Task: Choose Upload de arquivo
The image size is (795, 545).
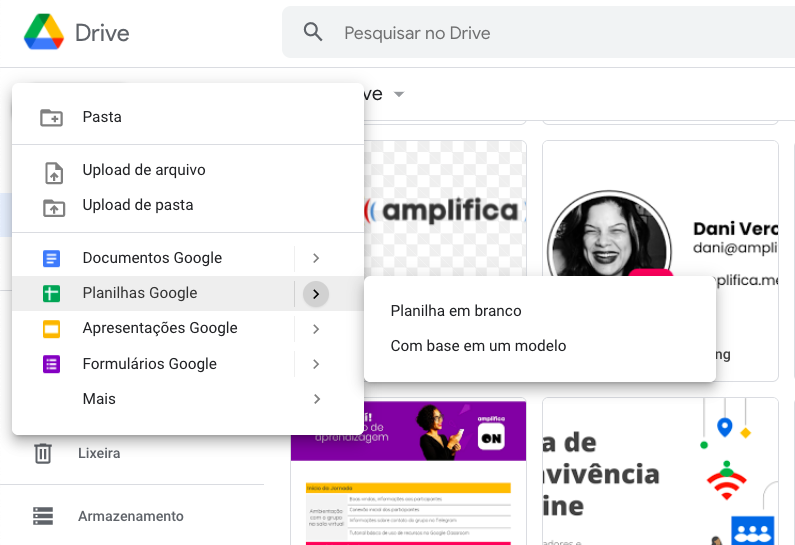Action: click(x=188, y=170)
